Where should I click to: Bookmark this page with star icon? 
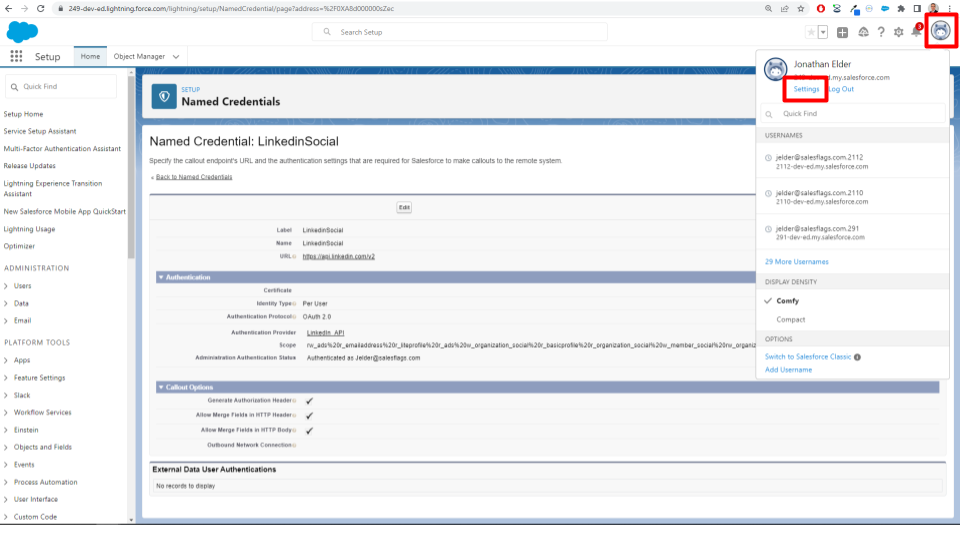pos(801,9)
